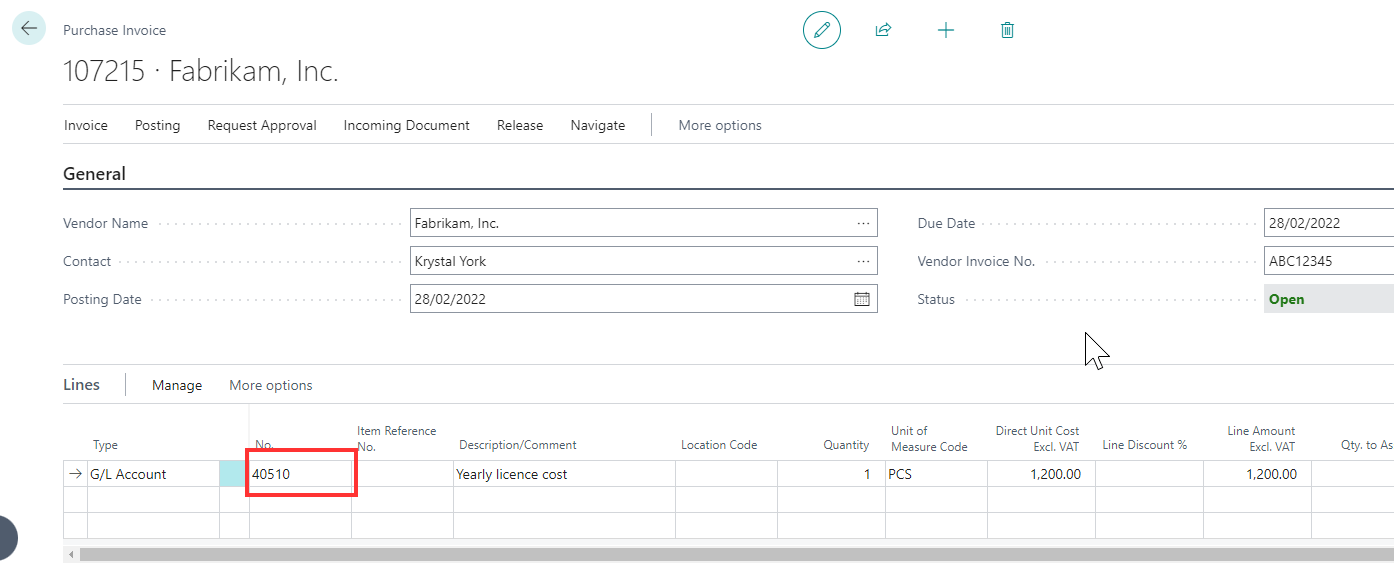Open the Posting menu
Screen dimensions: 1394x575
pyautogui.click(x=158, y=125)
